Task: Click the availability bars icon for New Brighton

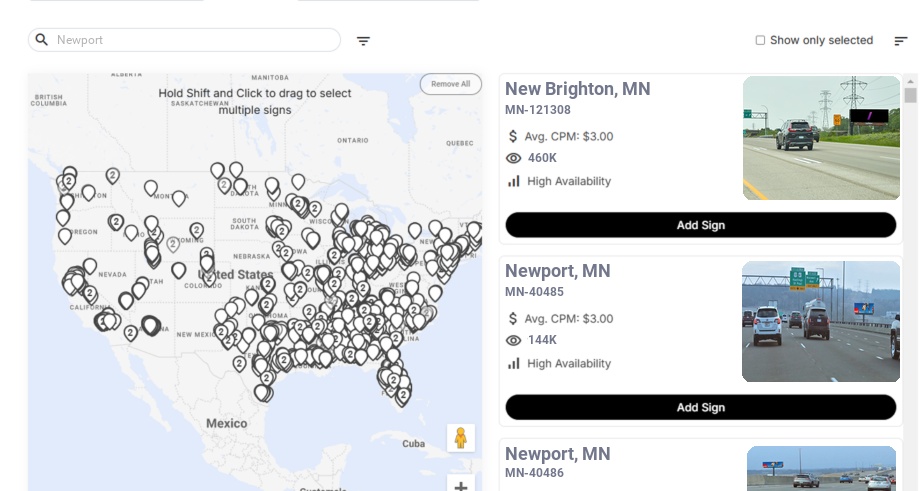Action: tap(514, 181)
